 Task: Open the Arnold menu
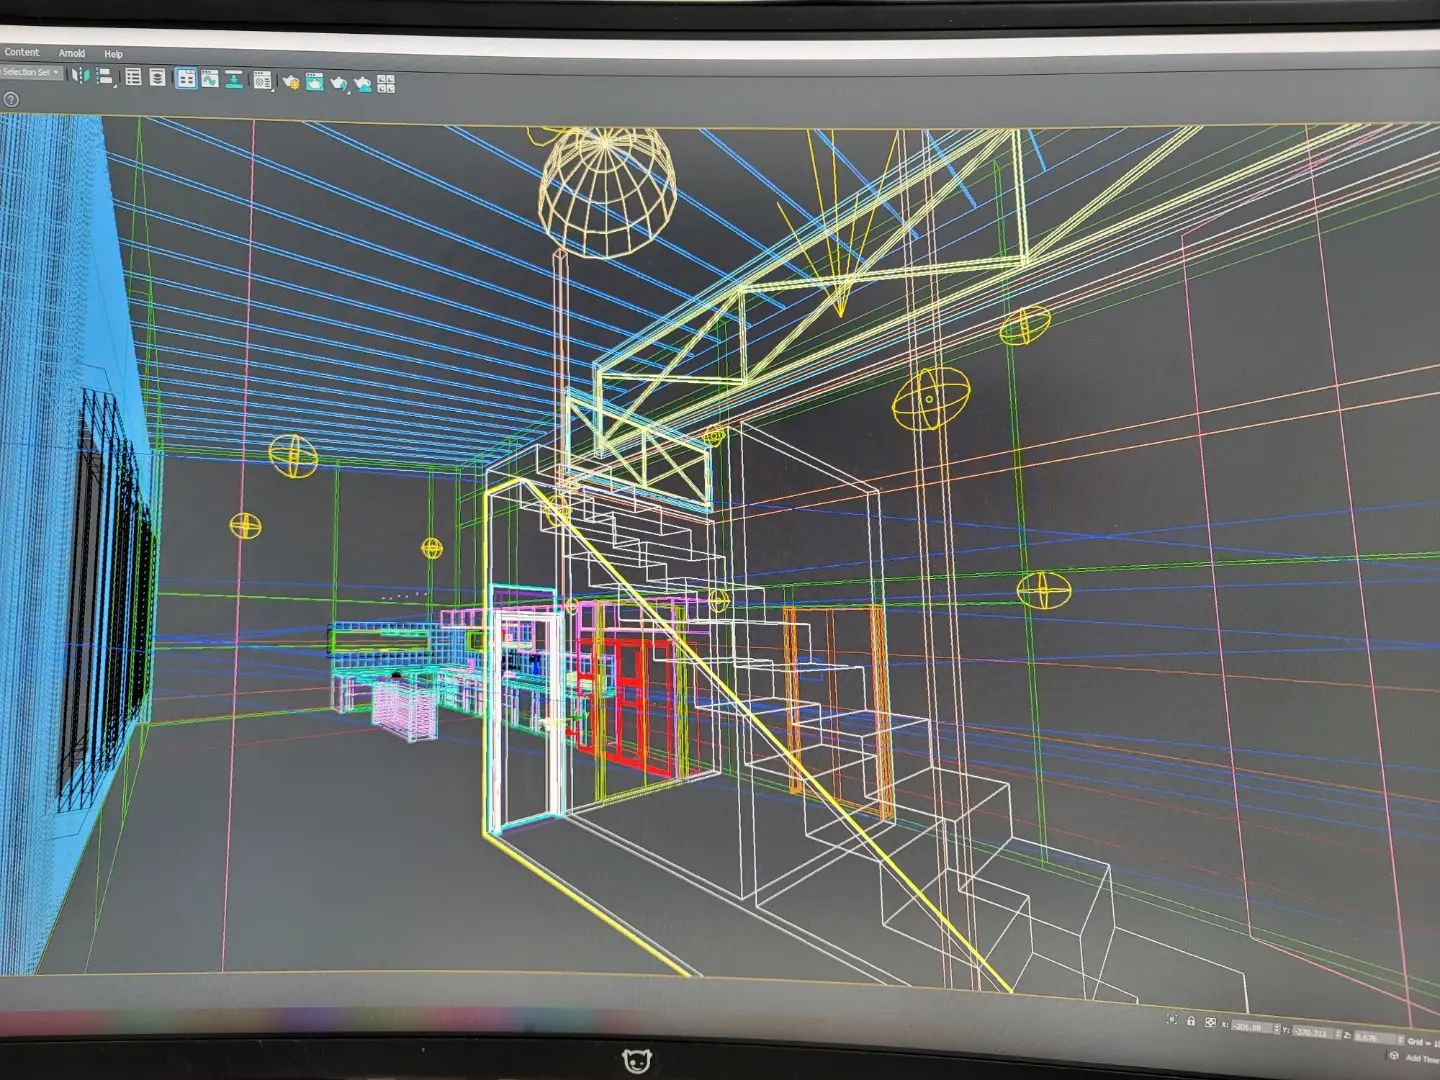click(72, 53)
